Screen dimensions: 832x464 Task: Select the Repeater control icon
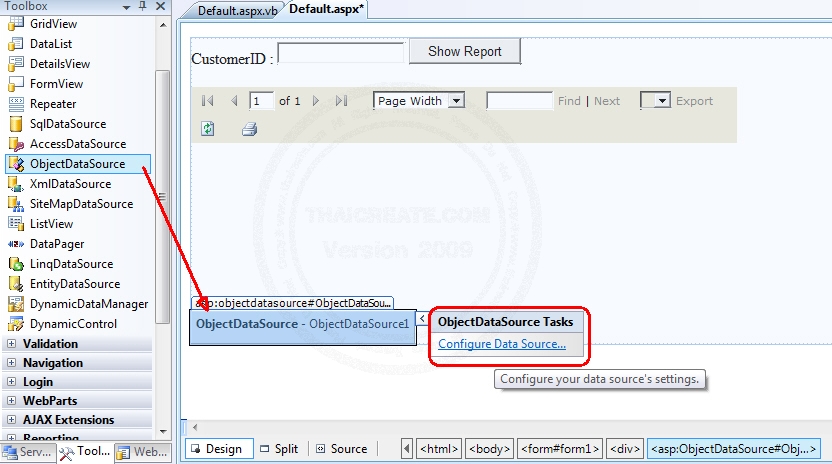[16, 104]
